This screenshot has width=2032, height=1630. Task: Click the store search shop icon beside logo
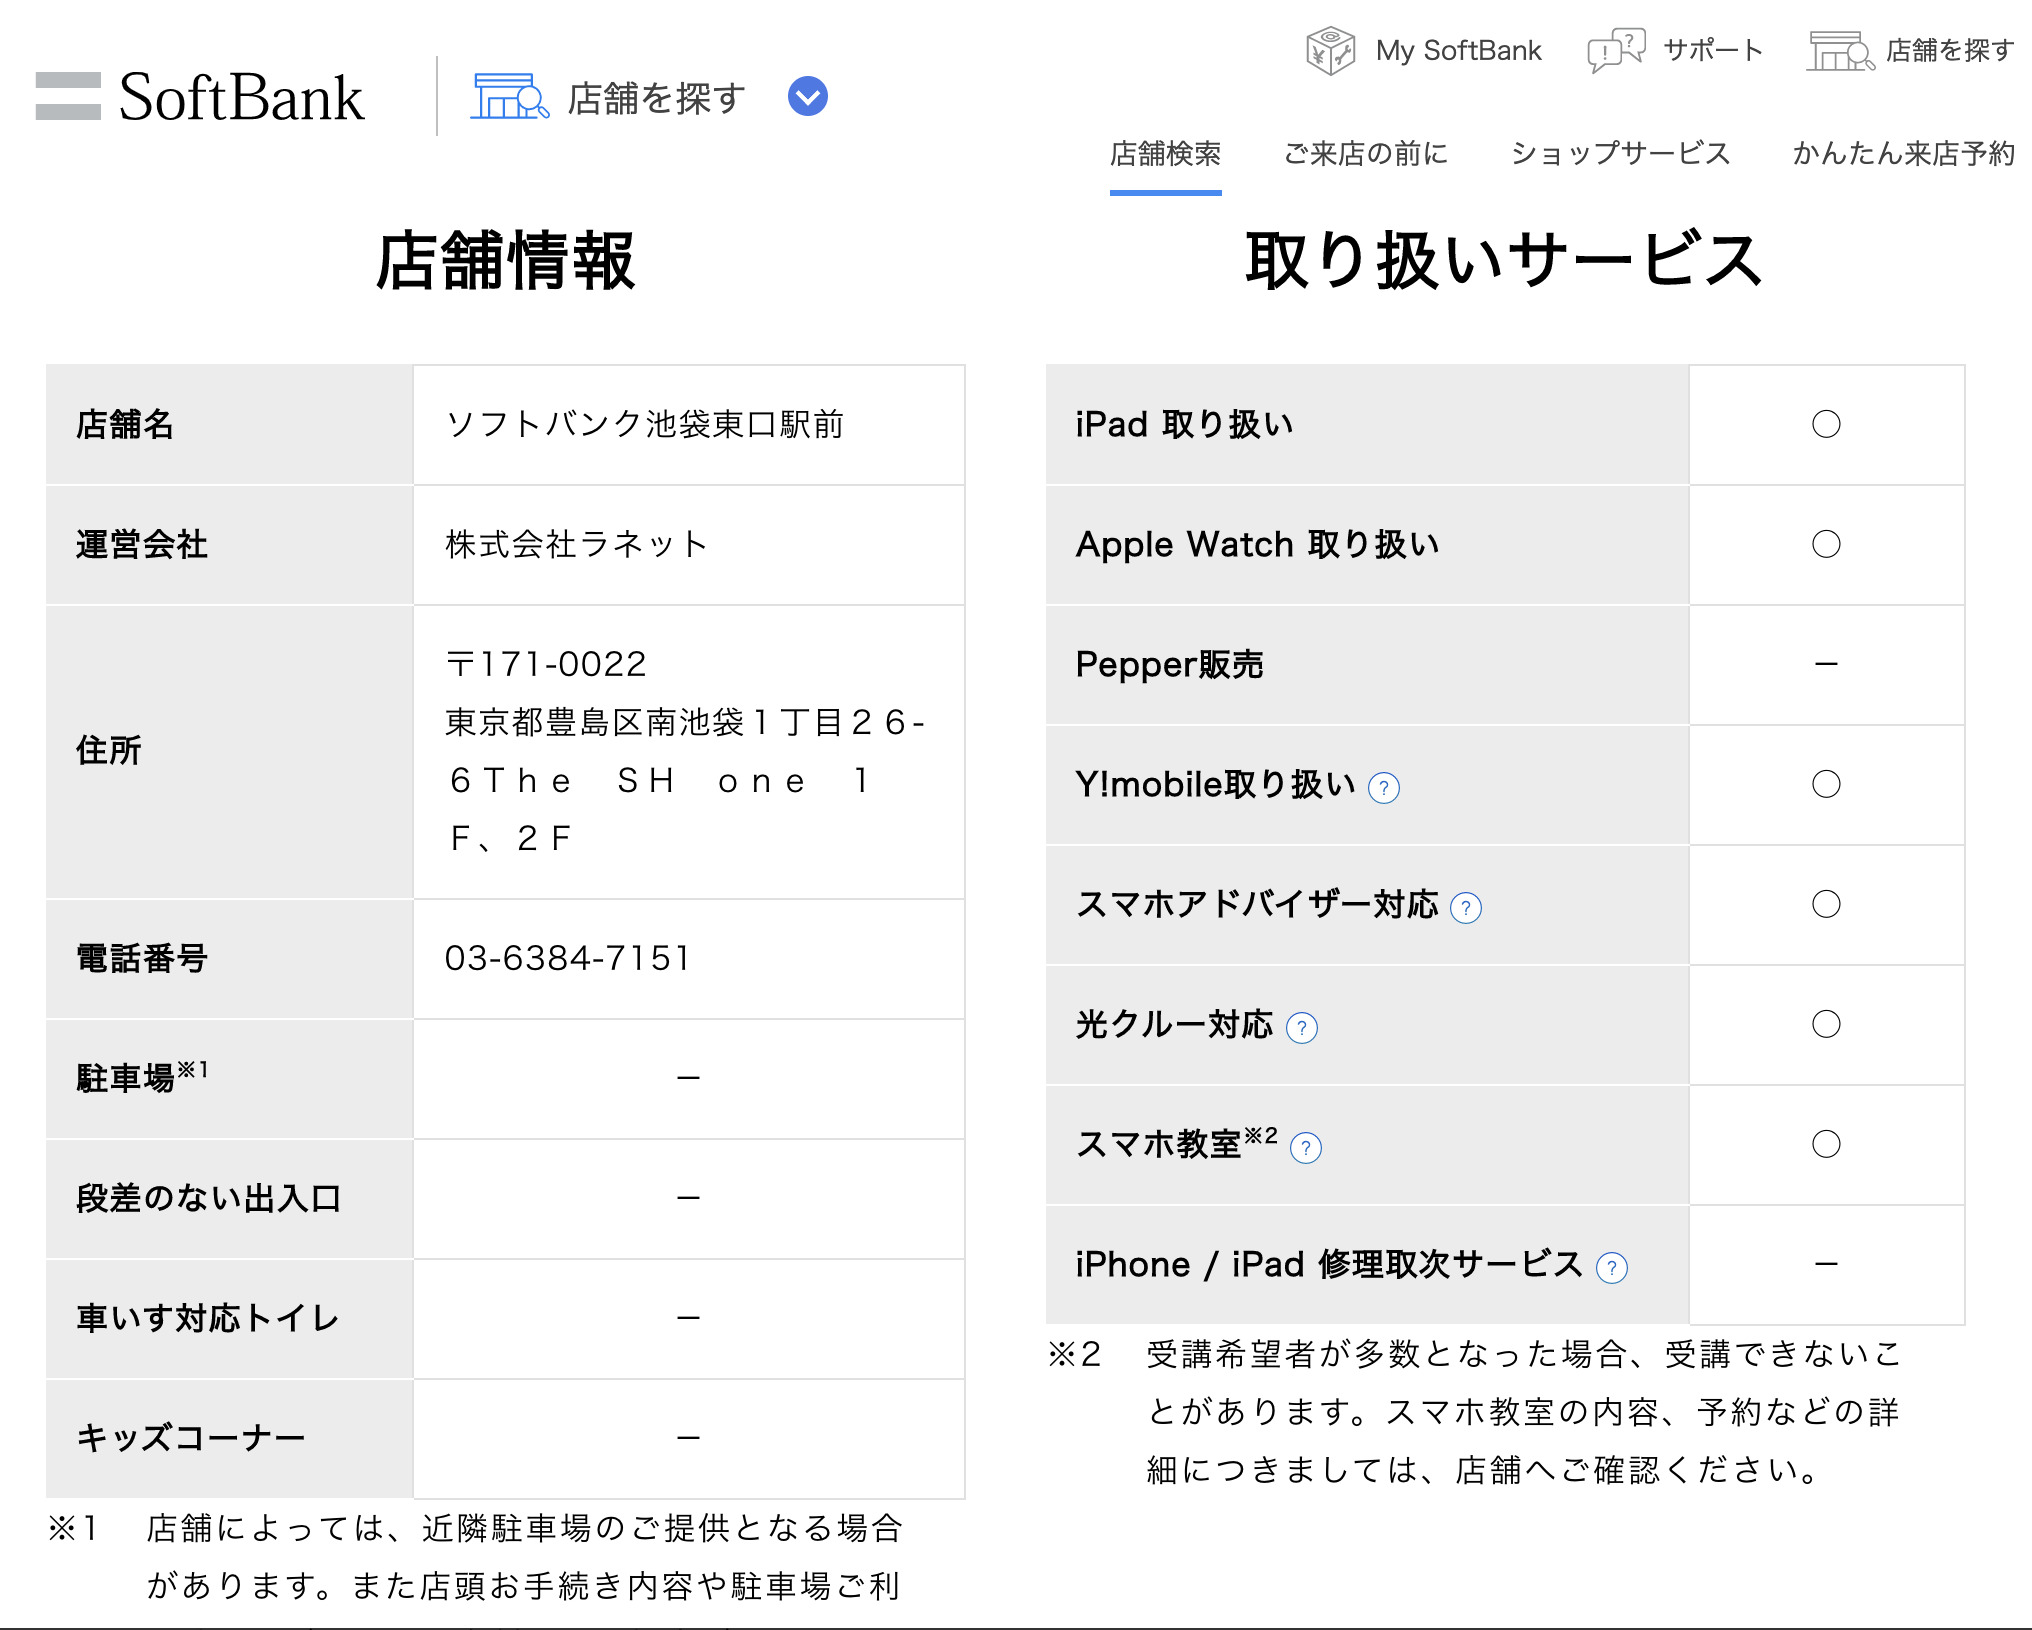point(509,97)
